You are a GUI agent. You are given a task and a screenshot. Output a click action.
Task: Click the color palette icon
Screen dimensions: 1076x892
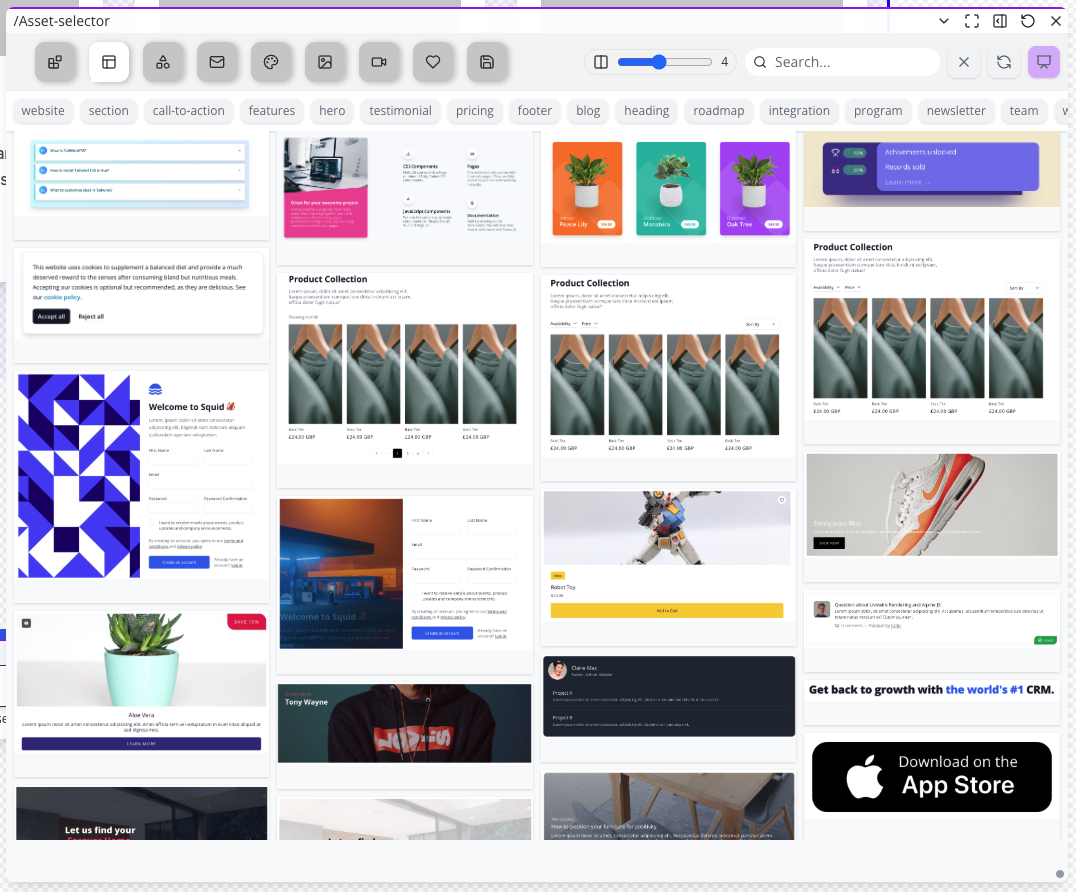coord(271,62)
